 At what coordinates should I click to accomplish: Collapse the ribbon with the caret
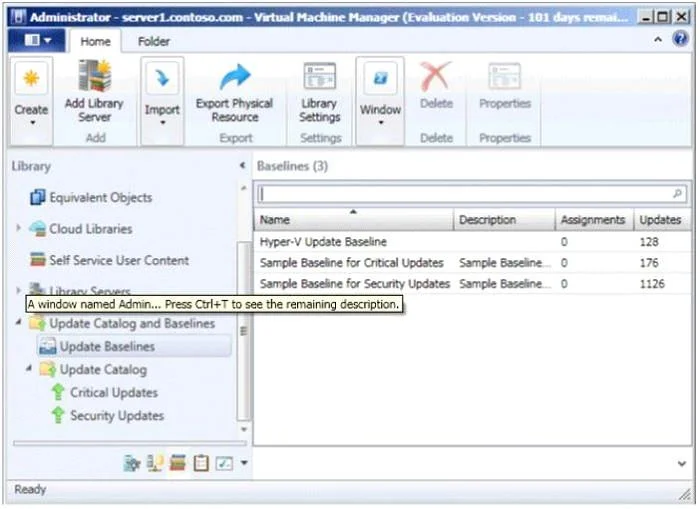(658, 39)
